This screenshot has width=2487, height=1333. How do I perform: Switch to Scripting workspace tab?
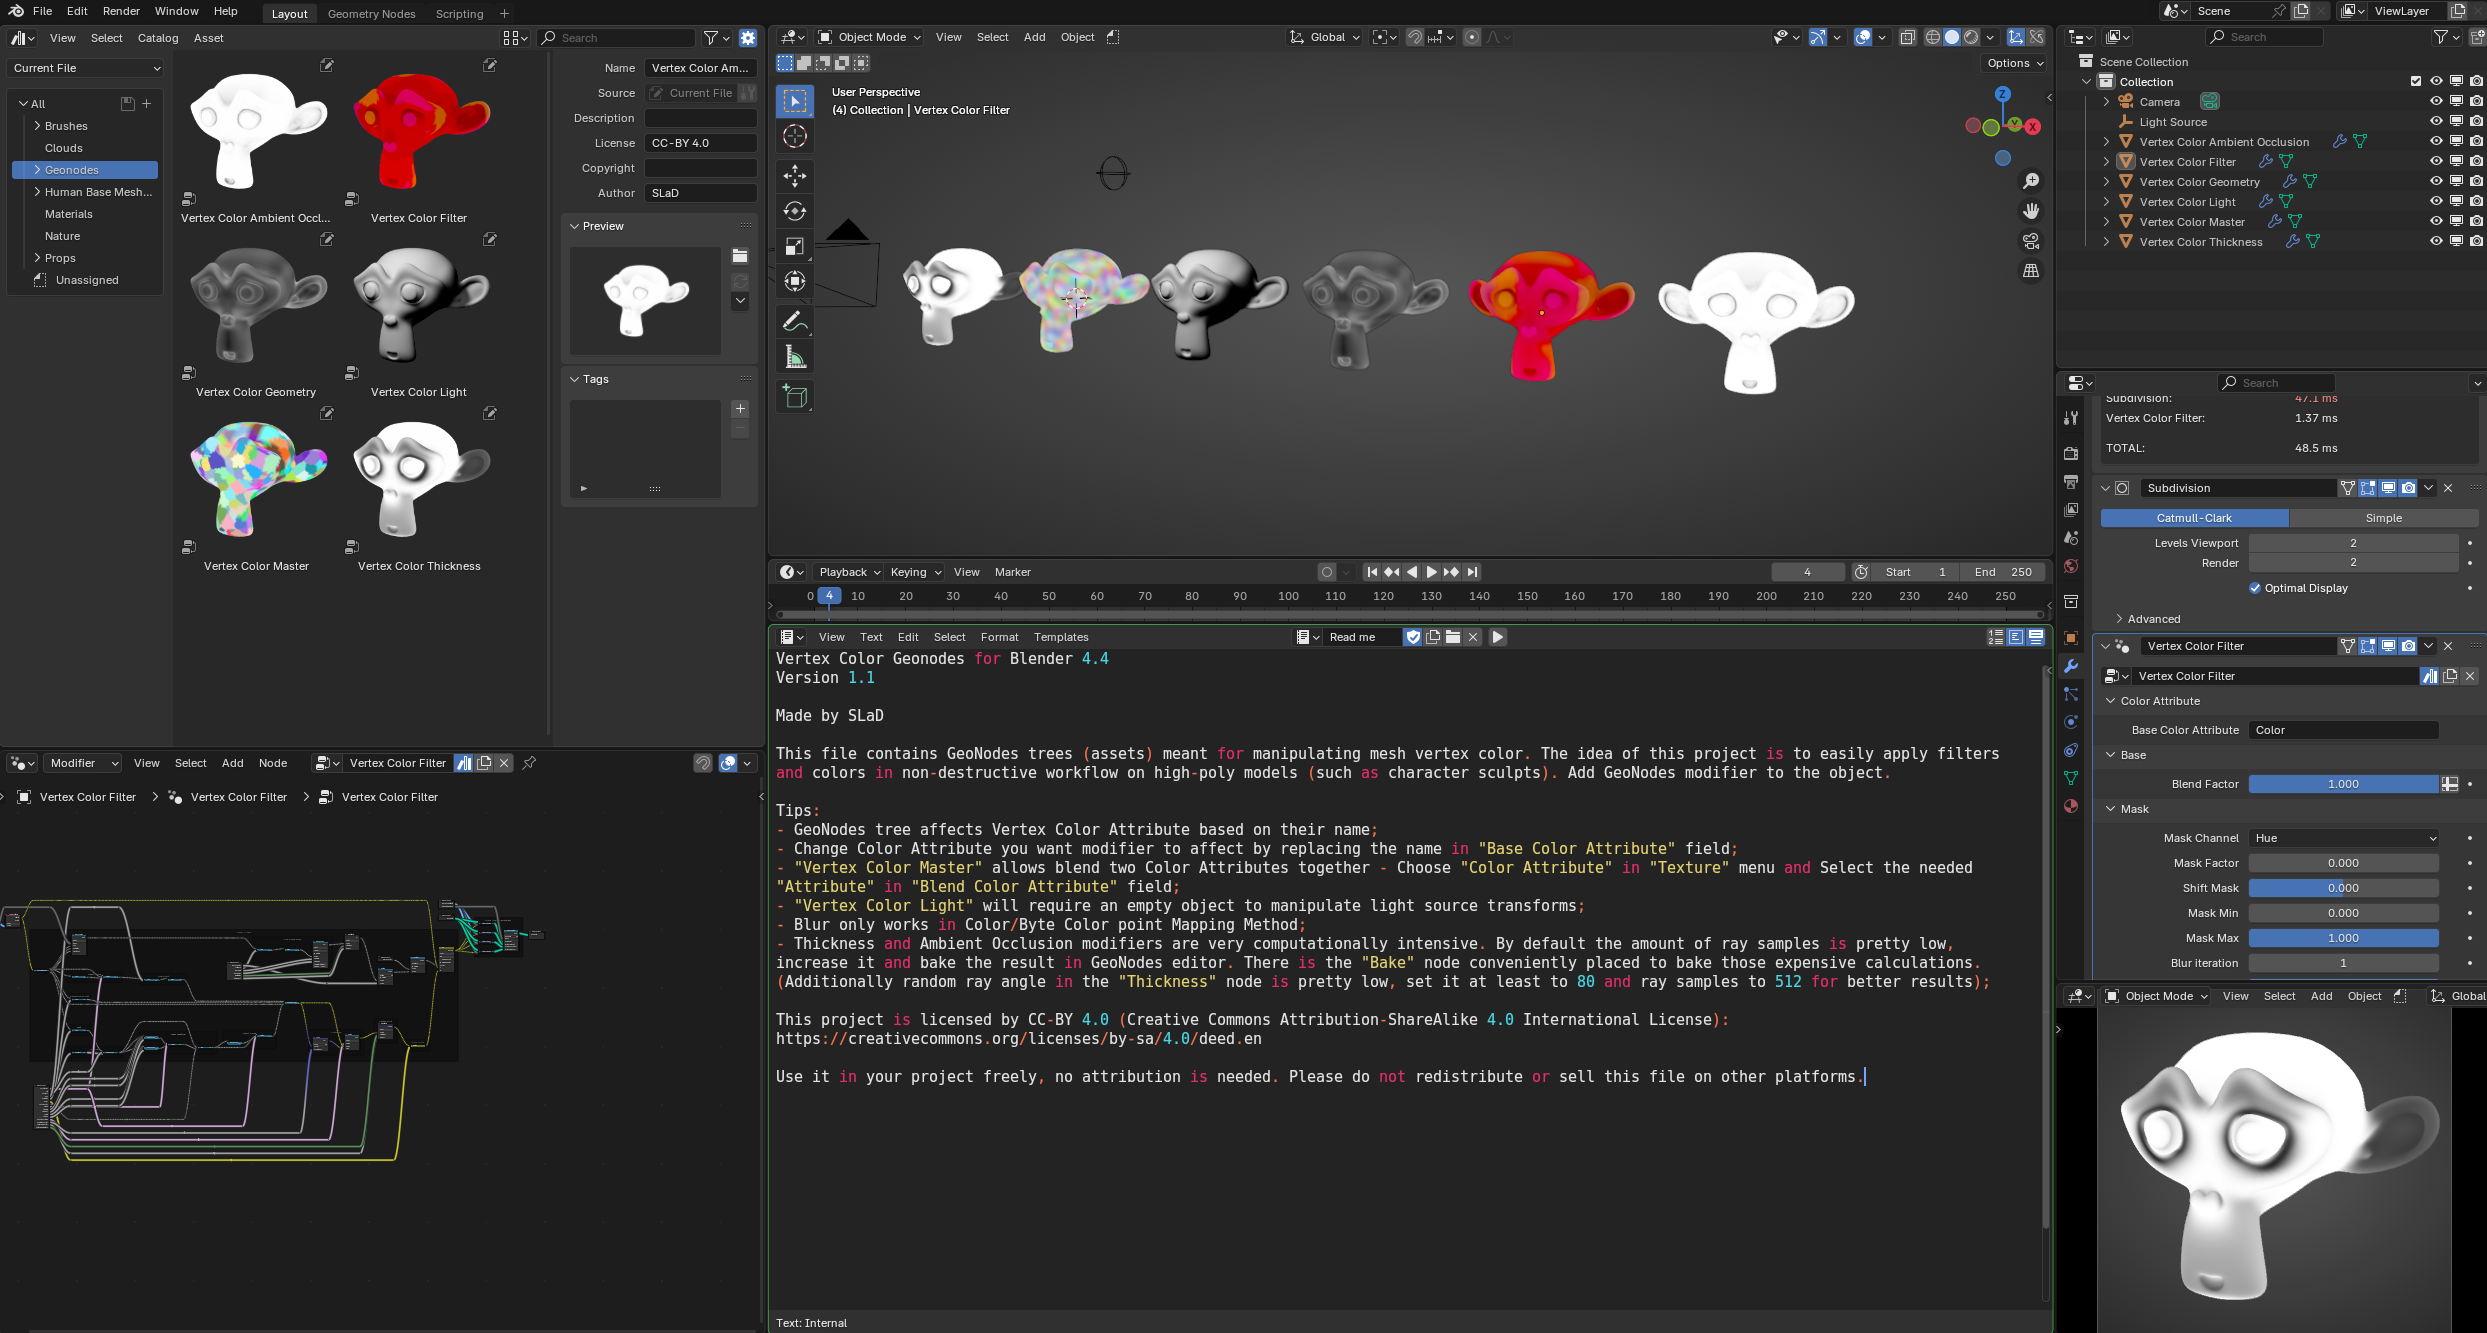click(x=459, y=13)
